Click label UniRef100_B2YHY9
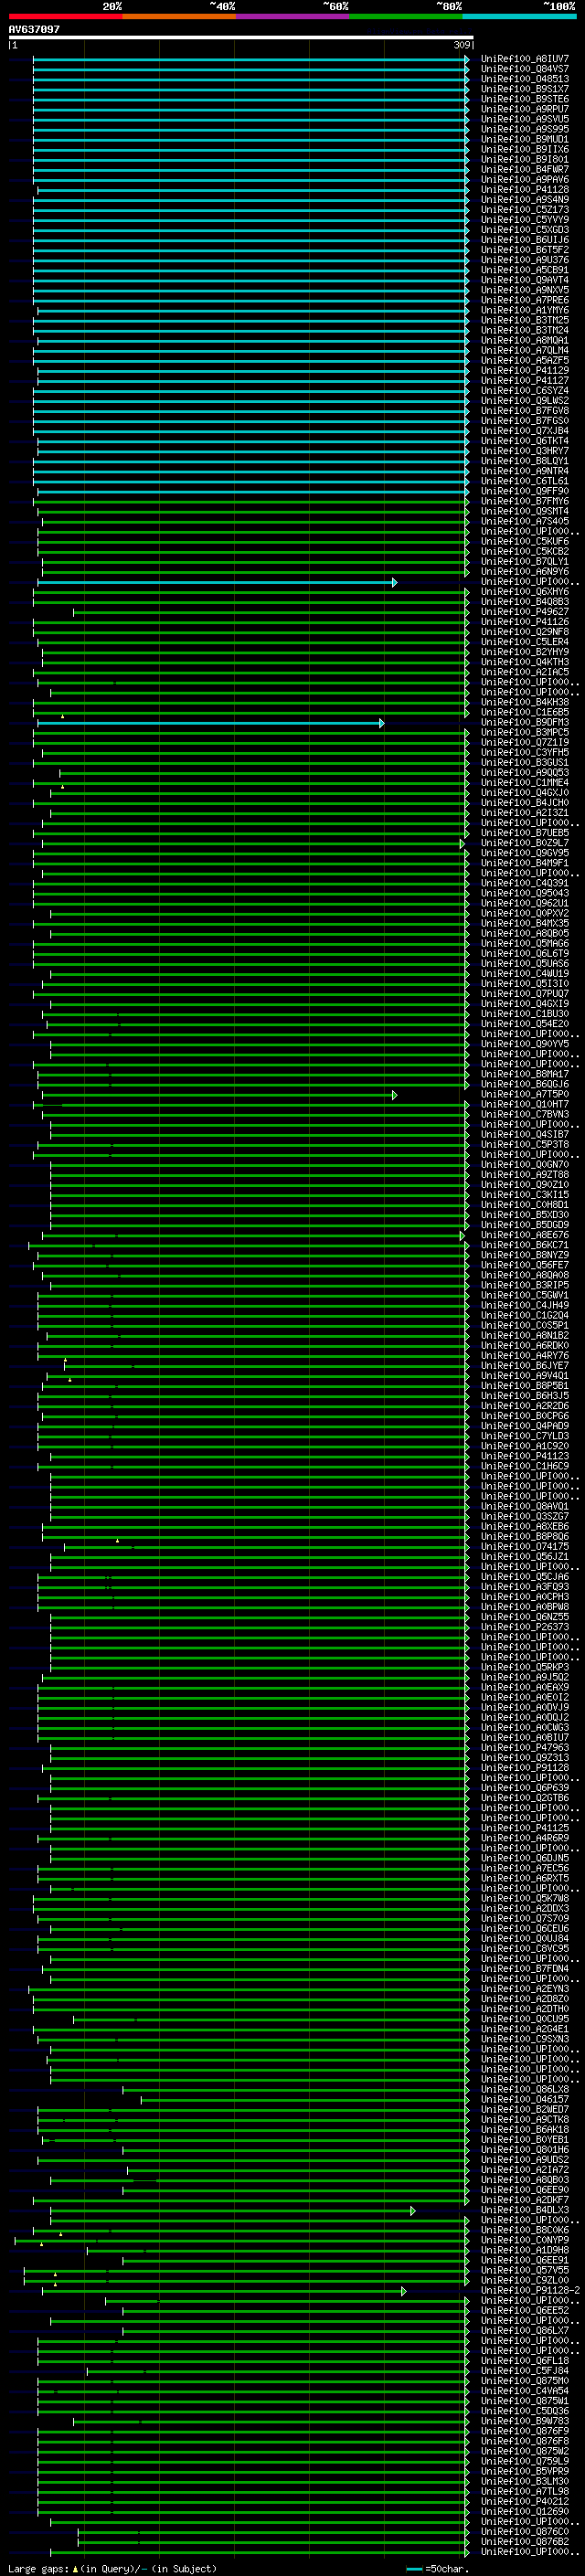The width and height of the screenshot is (585, 2576). 525,652
